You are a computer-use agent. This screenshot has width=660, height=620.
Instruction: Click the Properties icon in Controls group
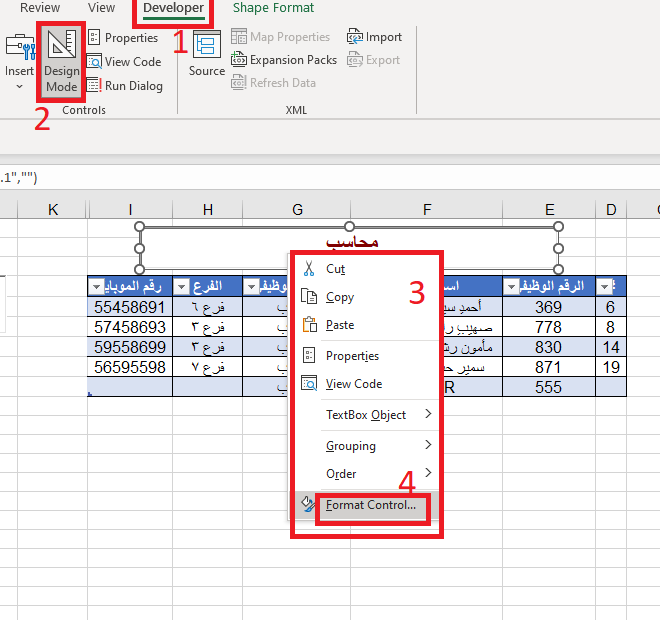94,37
